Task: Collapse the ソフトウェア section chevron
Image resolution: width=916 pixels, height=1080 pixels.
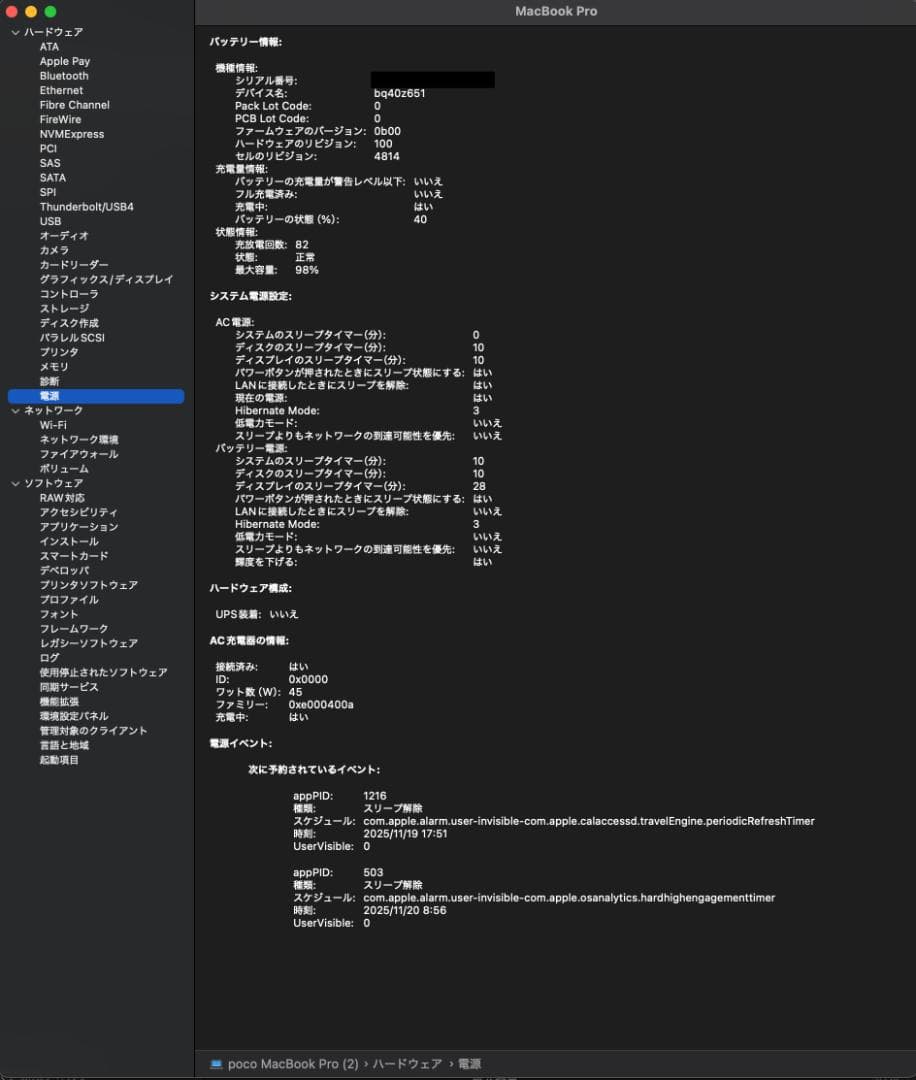Action: coord(15,483)
